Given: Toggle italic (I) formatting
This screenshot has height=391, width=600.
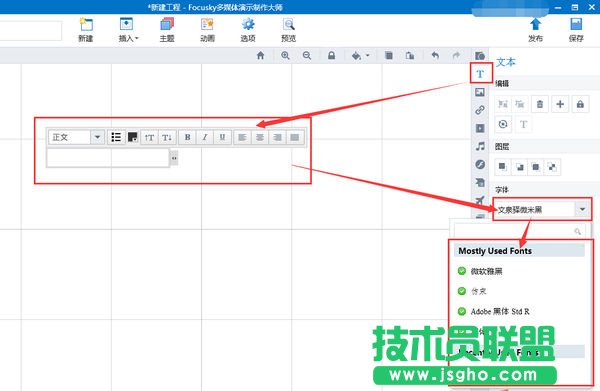Looking at the screenshot, I should tap(205, 137).
